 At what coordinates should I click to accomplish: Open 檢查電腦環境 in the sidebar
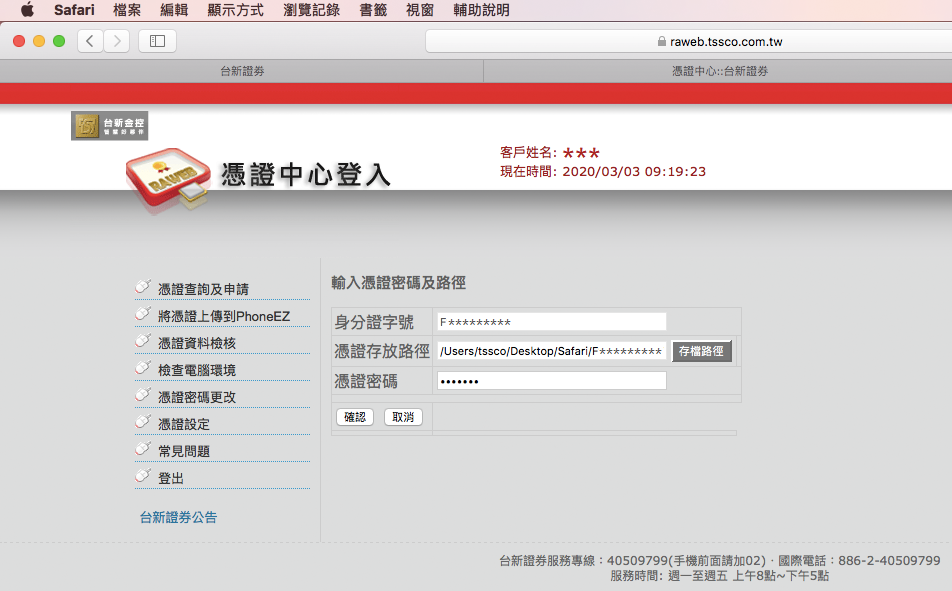197,370
